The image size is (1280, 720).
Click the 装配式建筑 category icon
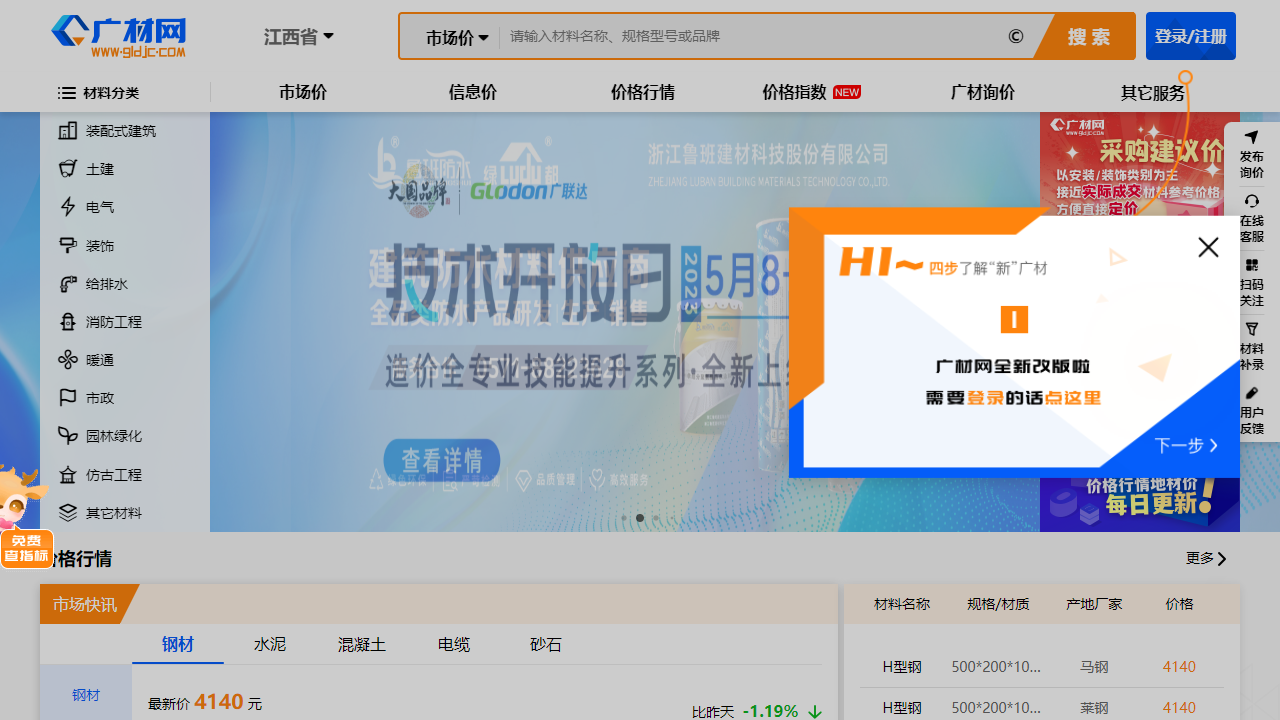[x=68, y=131]
